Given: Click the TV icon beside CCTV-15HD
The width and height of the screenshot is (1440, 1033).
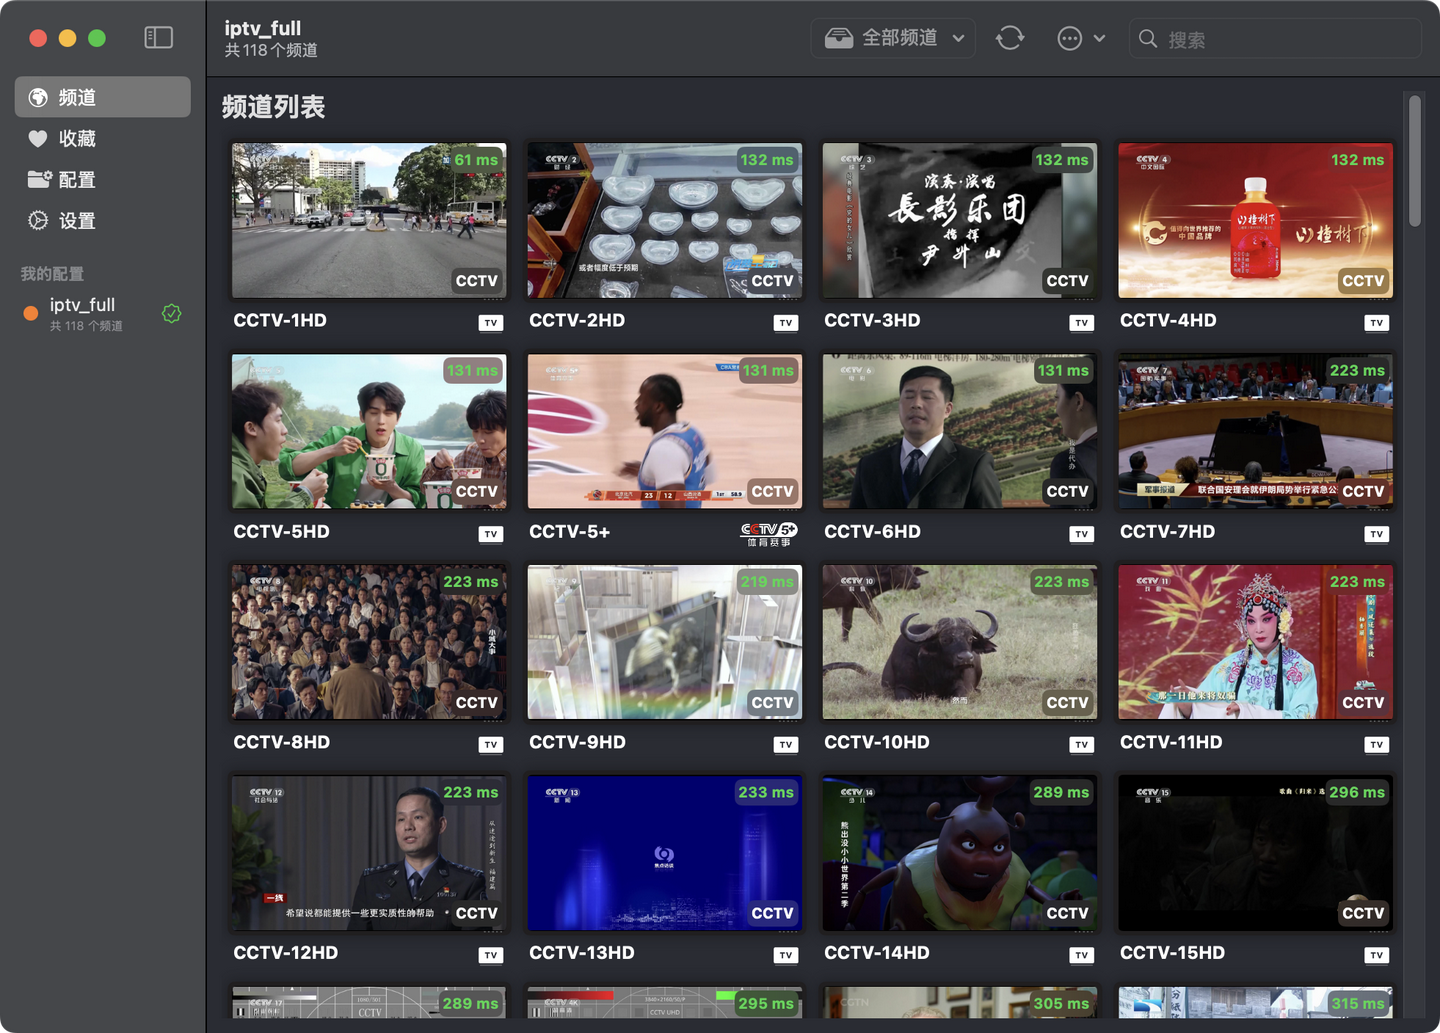Looking at the screenshot, I should pyautogui.click(x=1377, y=955).
